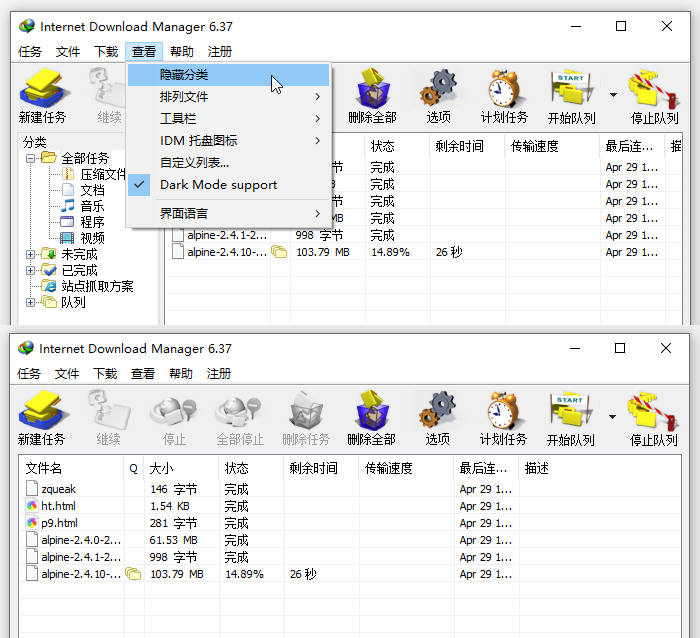
Task: Open 文件 menu in the top window
Action: tap(68, 52)
